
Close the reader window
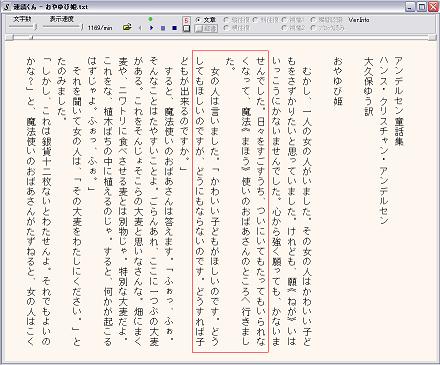pyautogui.click(x=433, y=7)
